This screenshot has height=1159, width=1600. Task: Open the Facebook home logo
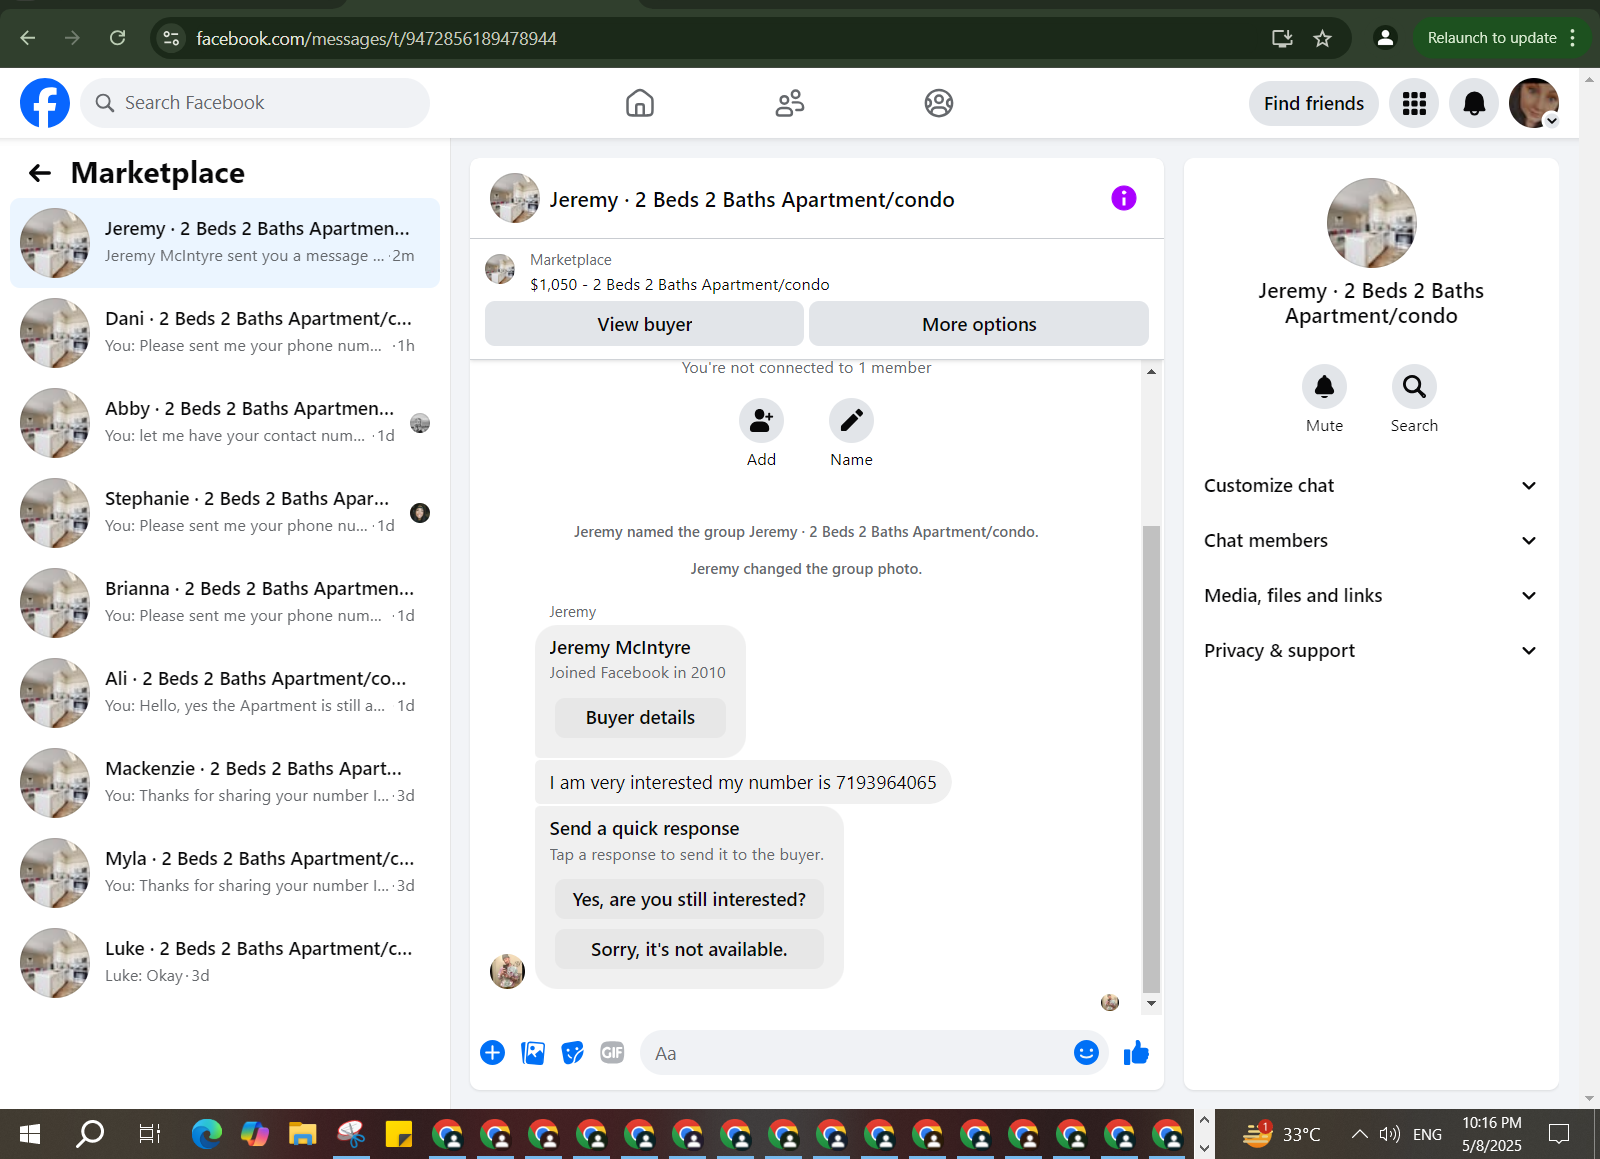pos(45,103)
